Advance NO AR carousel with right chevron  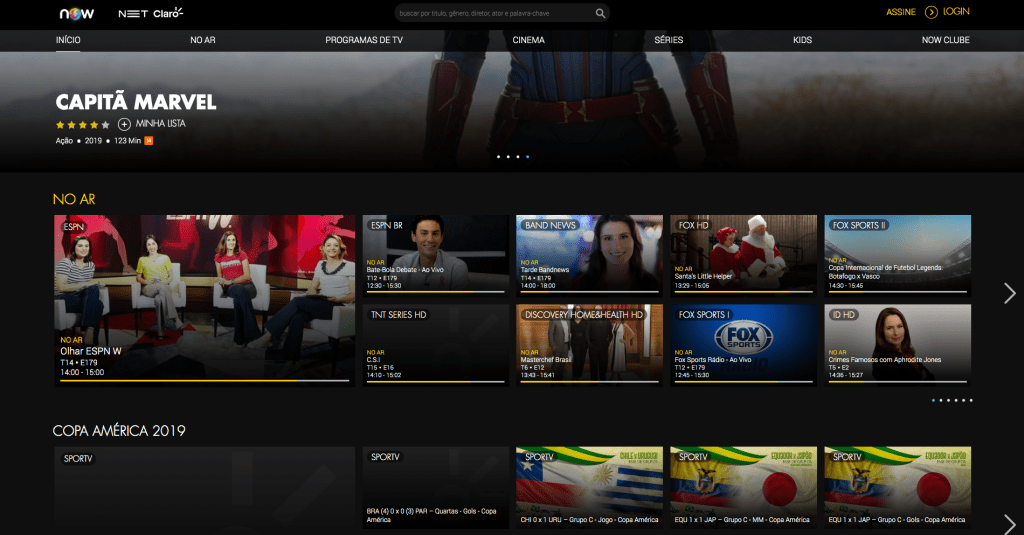(1010, 293)
